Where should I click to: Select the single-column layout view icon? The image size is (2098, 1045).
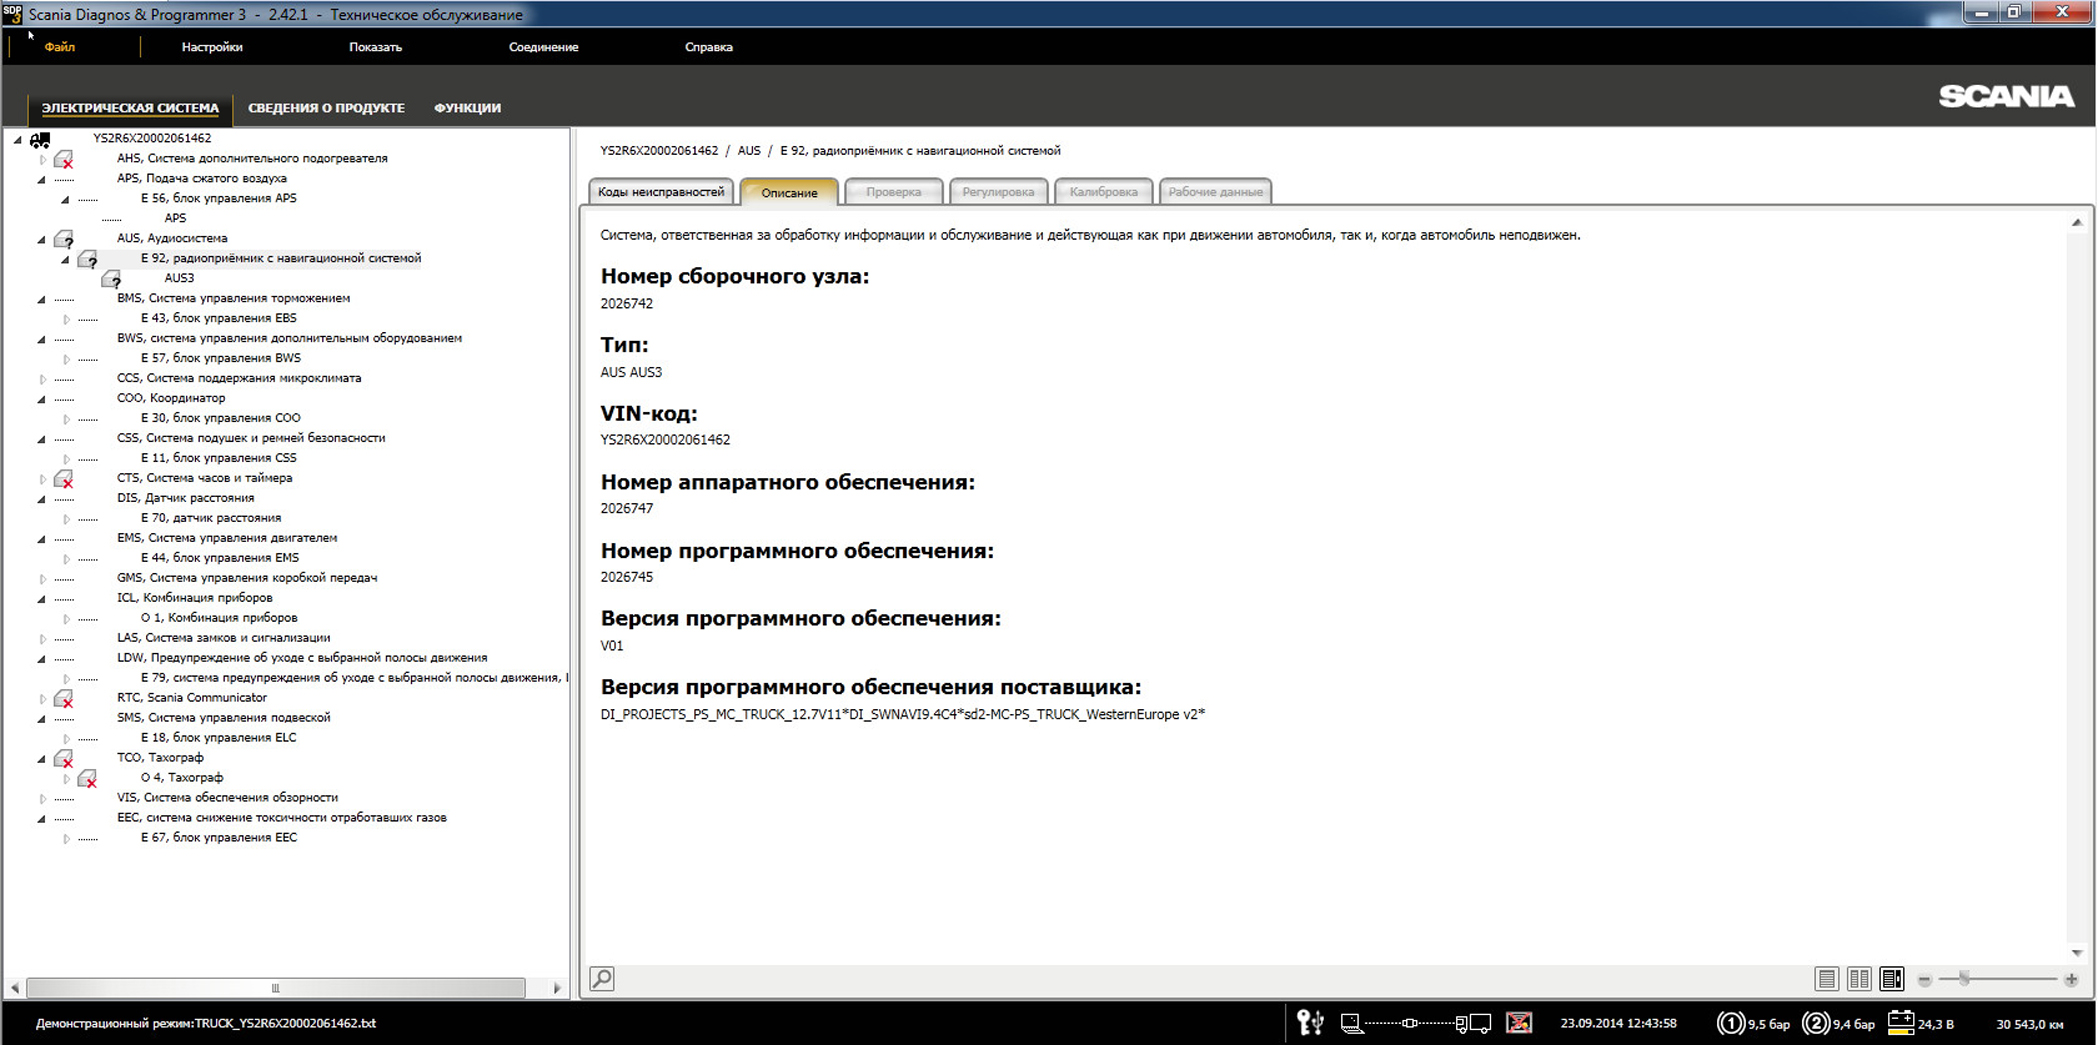[1826, 979]
